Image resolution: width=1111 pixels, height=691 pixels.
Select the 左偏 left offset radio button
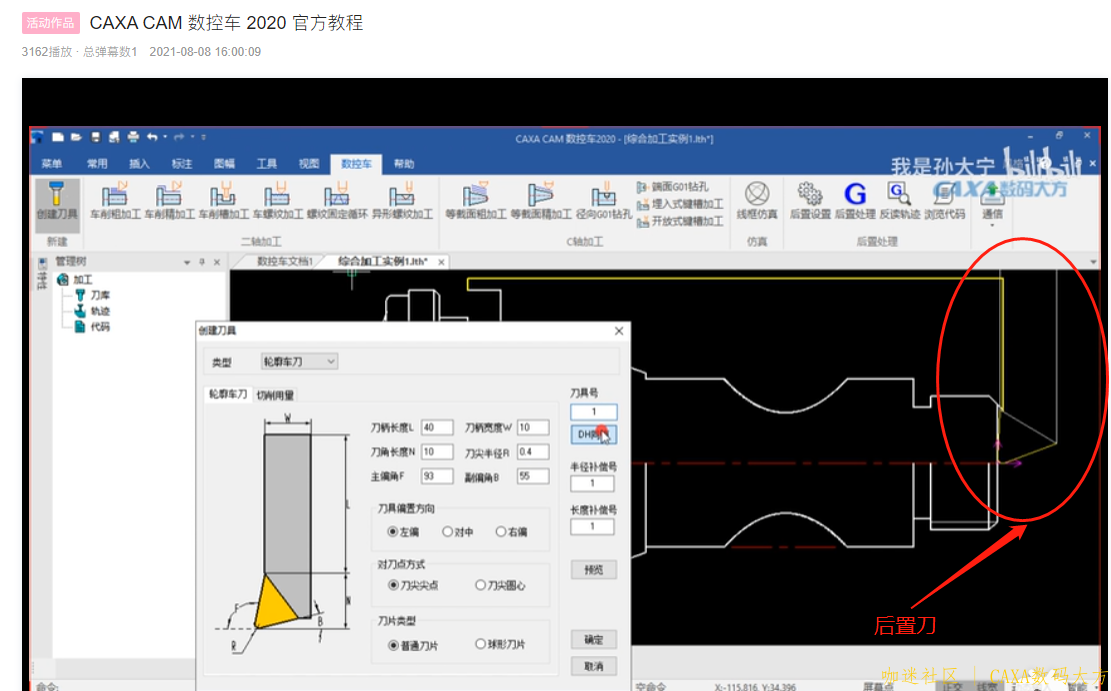393,532
